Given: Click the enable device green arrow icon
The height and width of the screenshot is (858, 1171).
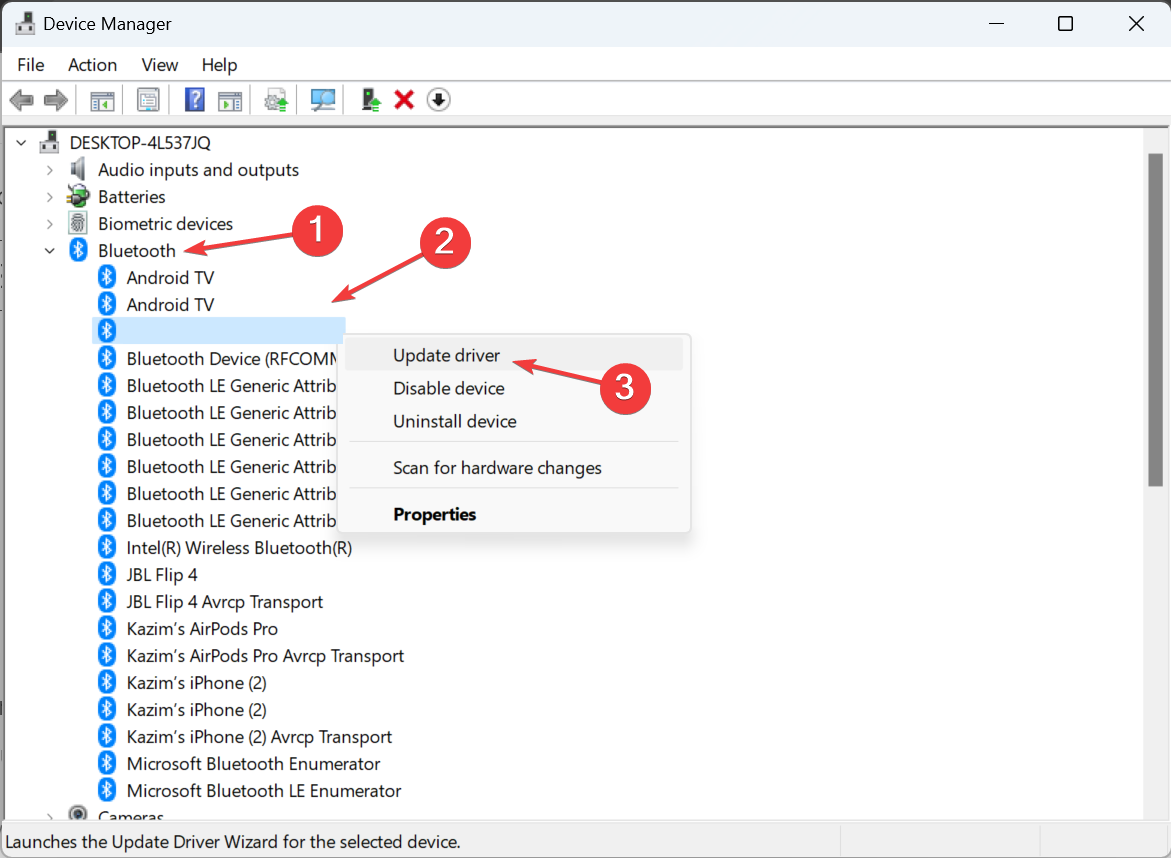Looking at the screenshot, I should tap(370, 100).
